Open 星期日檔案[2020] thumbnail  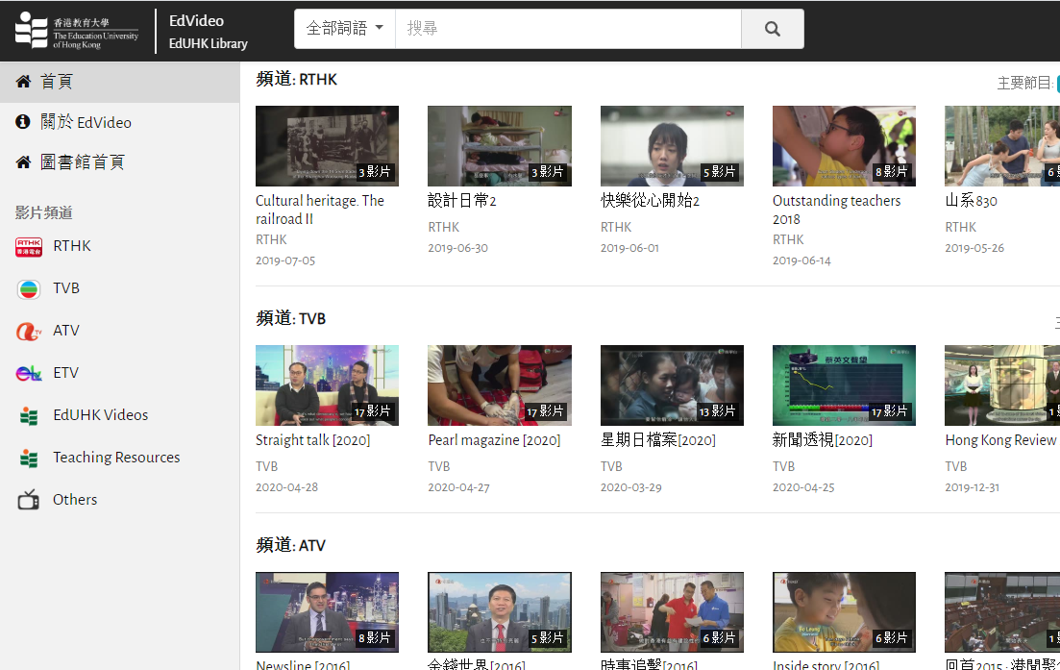(x=672, y=385)
